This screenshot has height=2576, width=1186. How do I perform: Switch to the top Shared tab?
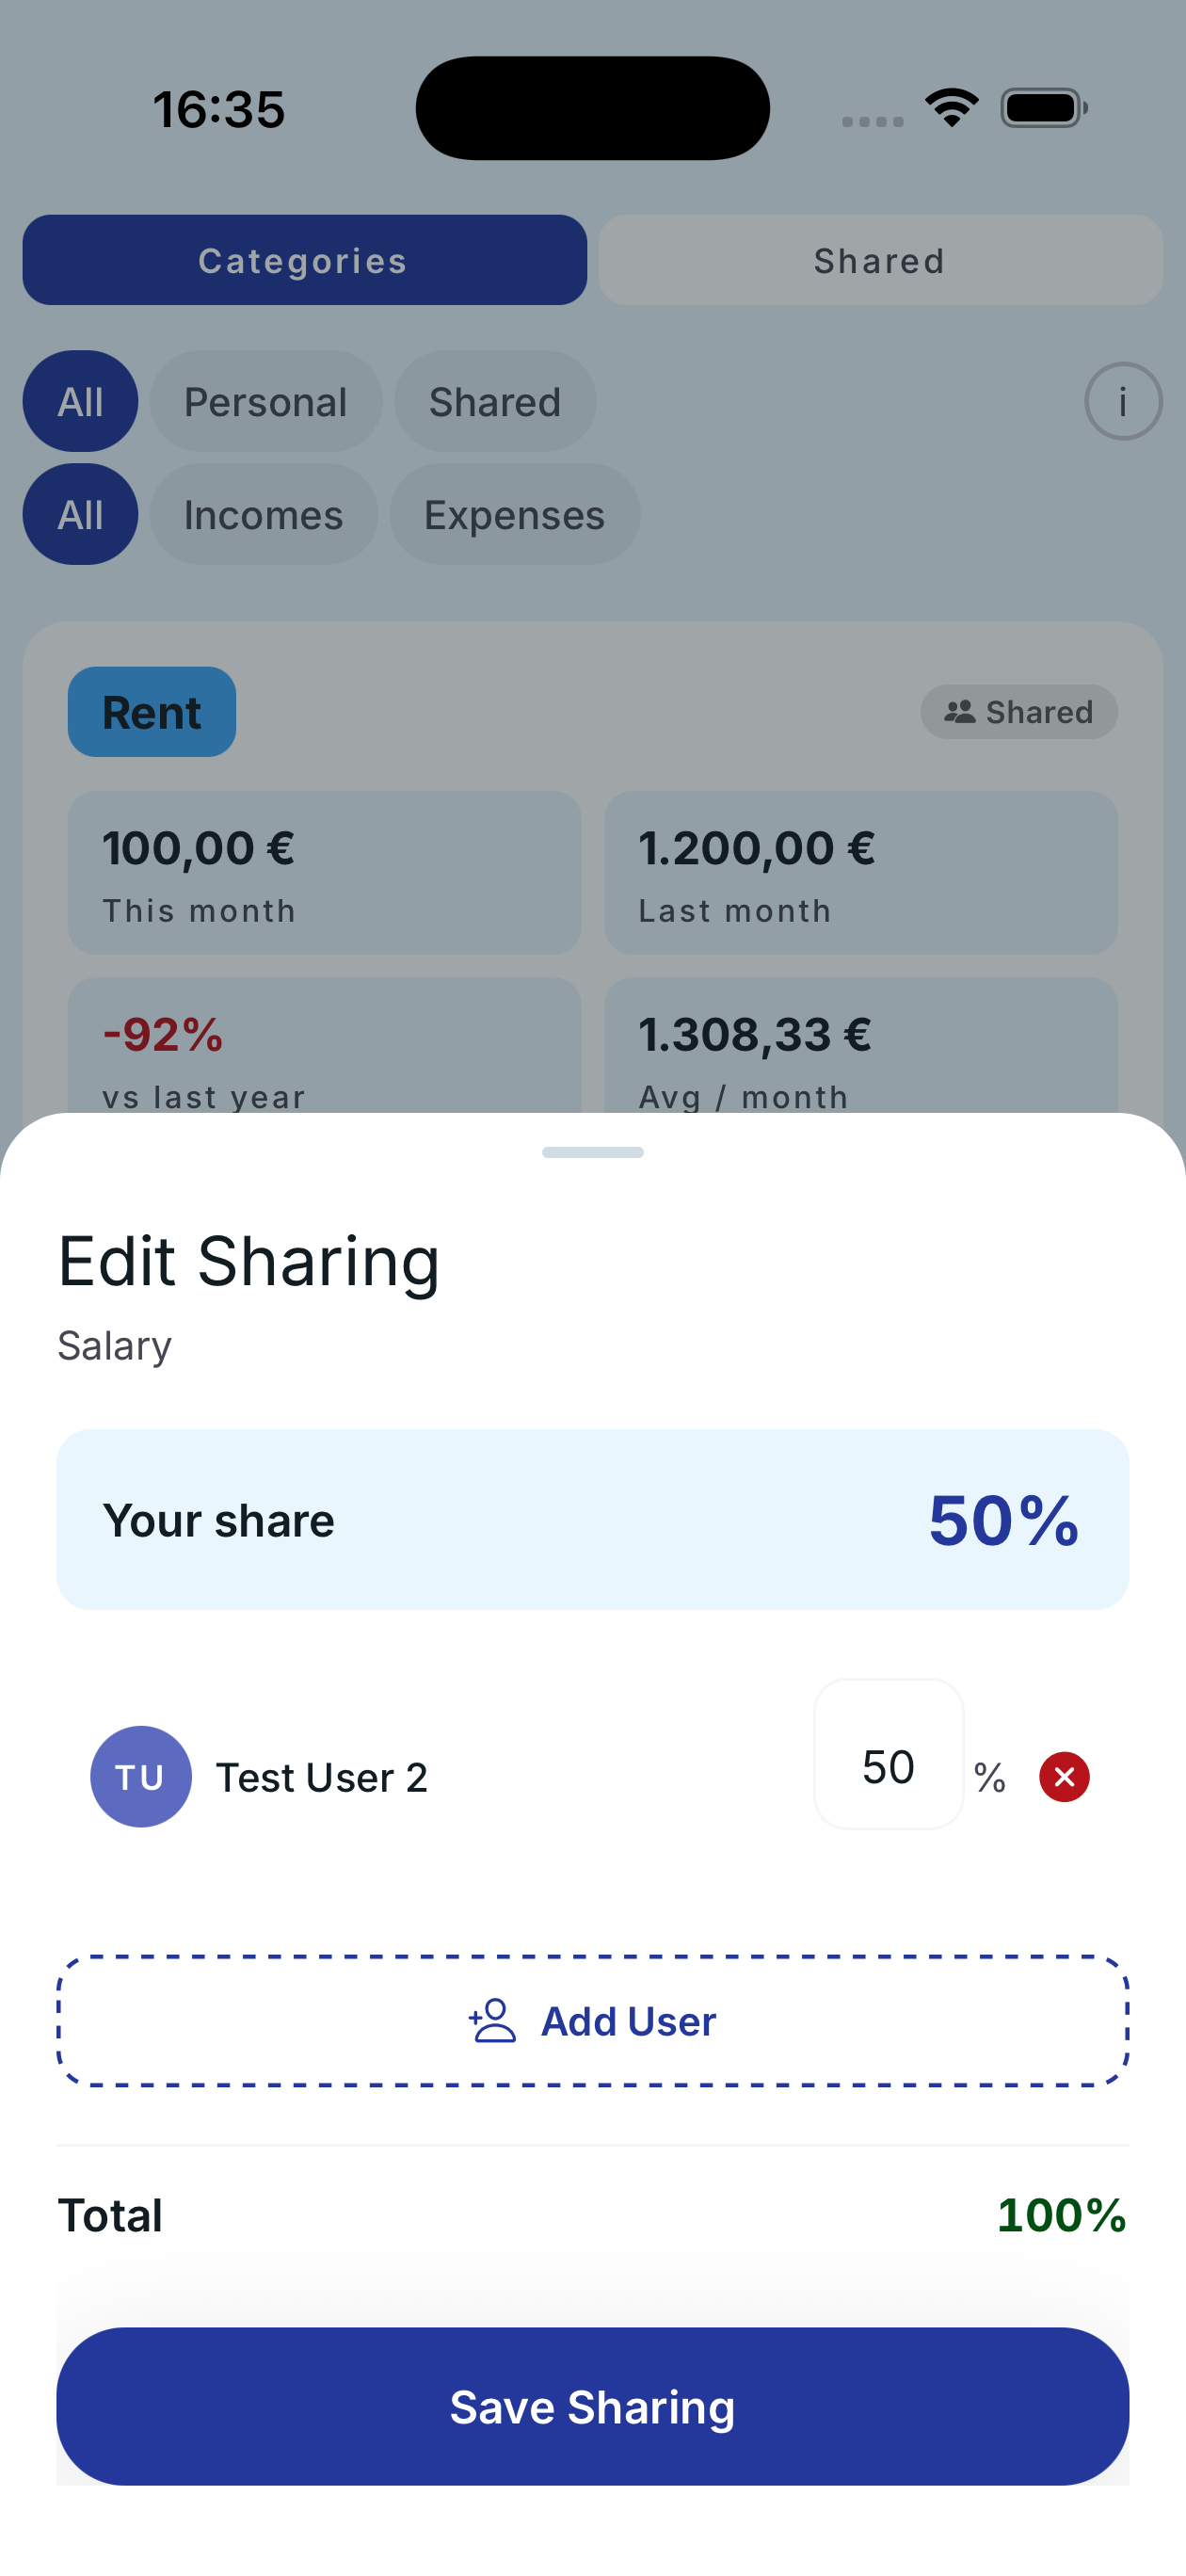pyautogui.click(x=879, y=260)
